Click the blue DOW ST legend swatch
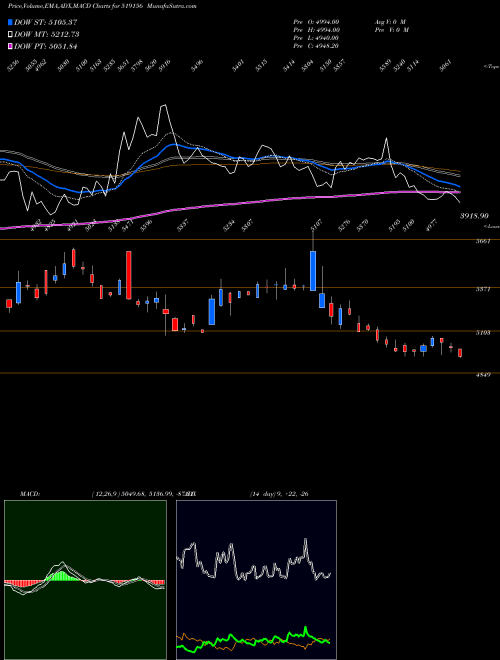500x660 pixels. tap(10, 22)
